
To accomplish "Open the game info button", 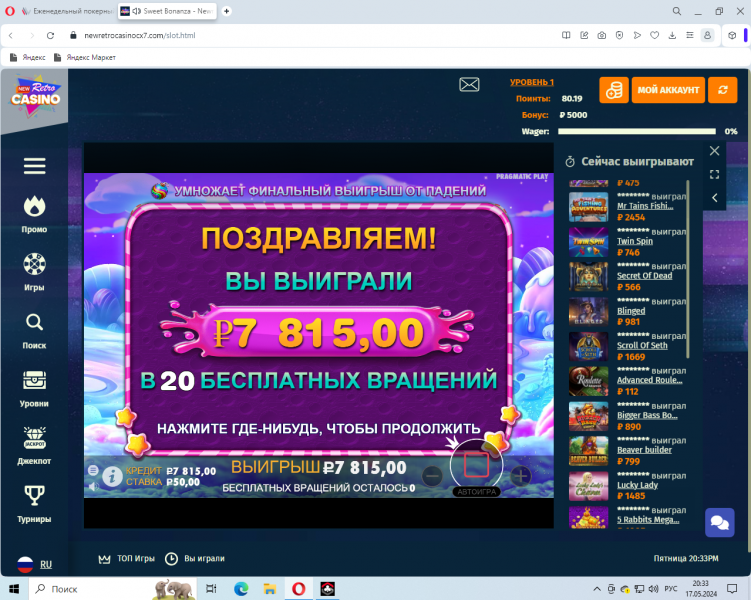I will coord(112,477).
